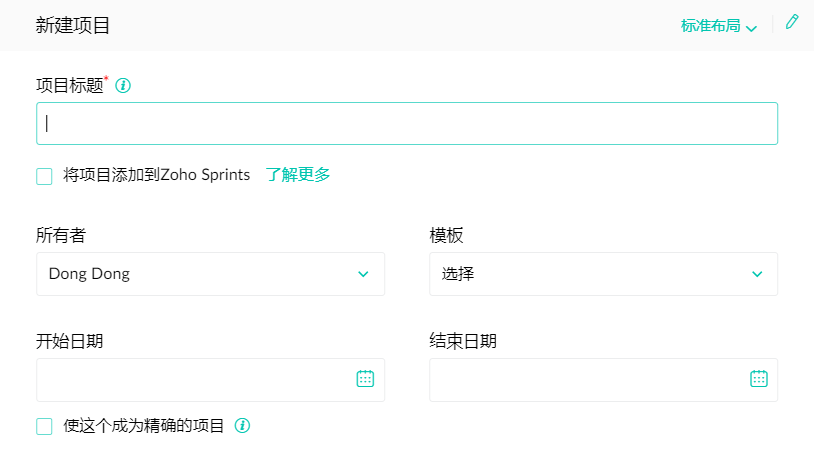
Task: Click the chevron arrow in 模板 field
Action: click(x=757, y=274)
